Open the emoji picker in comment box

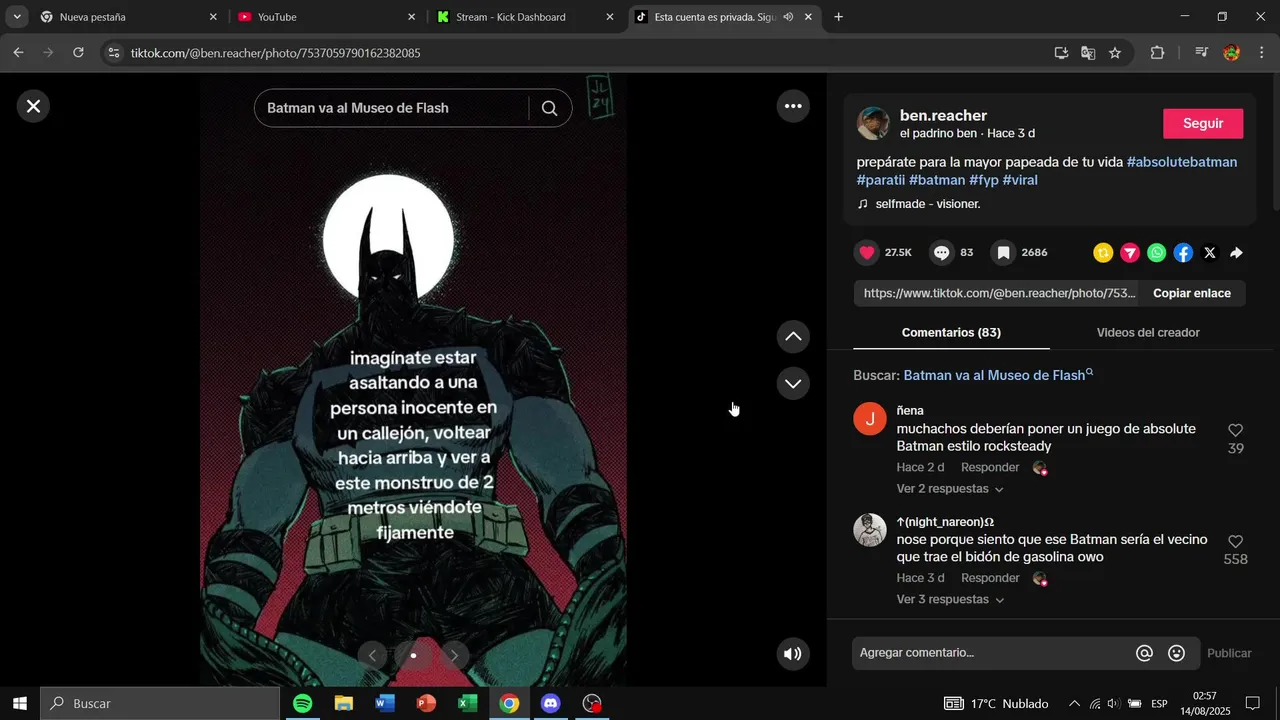[1177, 653]
